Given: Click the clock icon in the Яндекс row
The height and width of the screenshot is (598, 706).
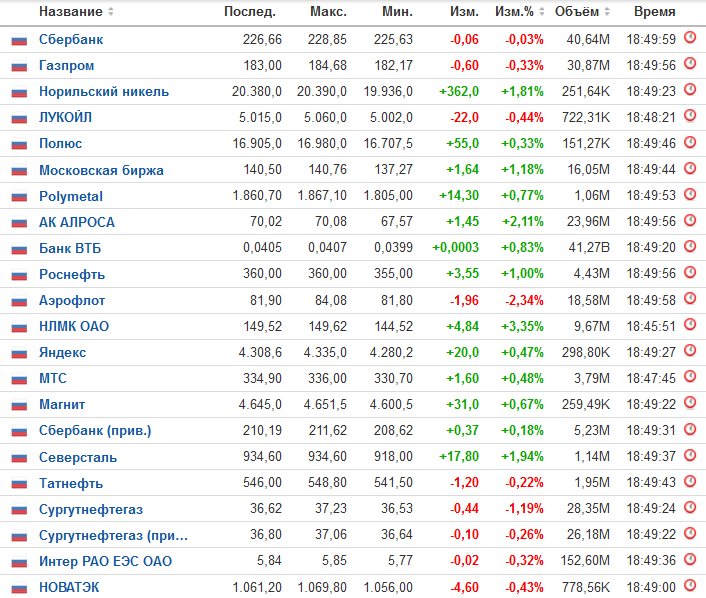Looking at the screenshot, I should click(x=690, y=350).
